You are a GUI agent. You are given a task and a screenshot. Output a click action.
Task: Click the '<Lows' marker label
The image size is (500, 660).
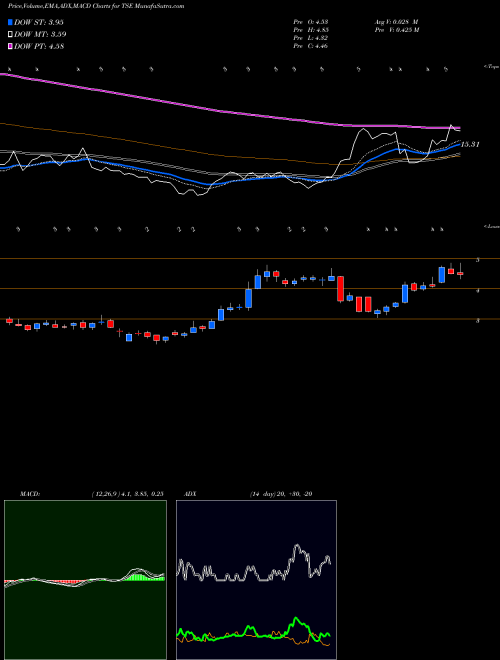pyautogui.click(x=492, y=226)
